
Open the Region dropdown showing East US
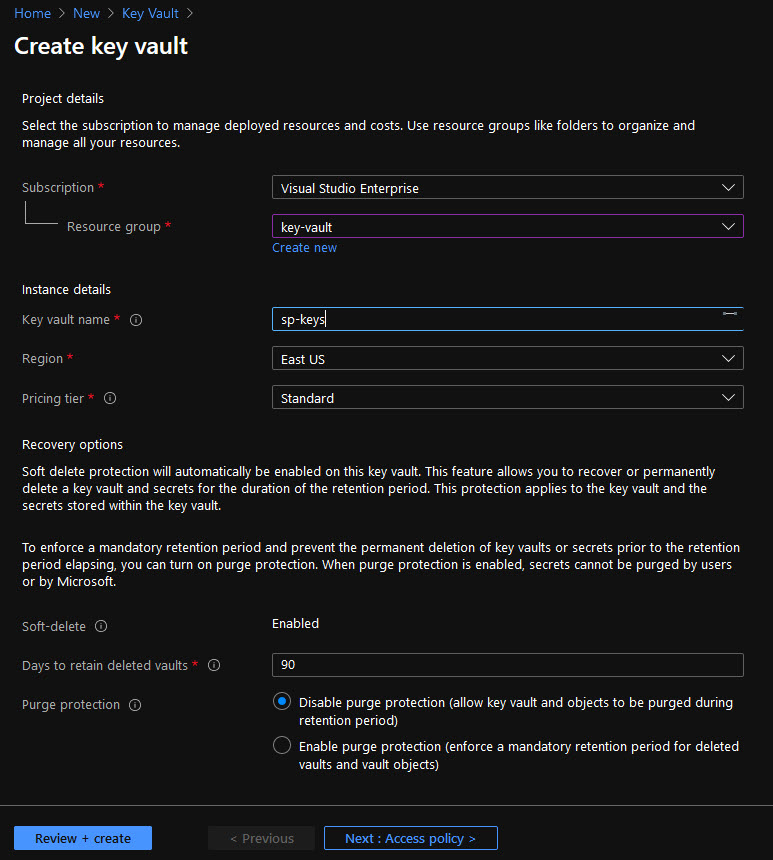click(507, 359)
